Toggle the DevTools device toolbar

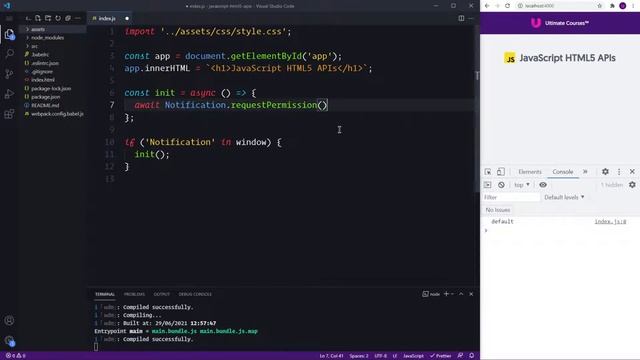[500, 172]
